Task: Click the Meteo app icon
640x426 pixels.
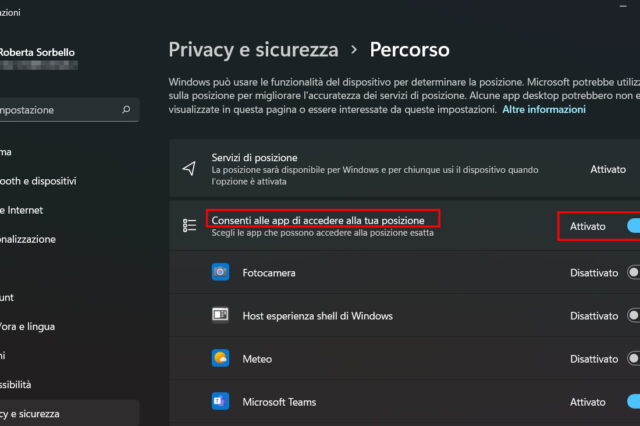Action: [x=221, y=358]
